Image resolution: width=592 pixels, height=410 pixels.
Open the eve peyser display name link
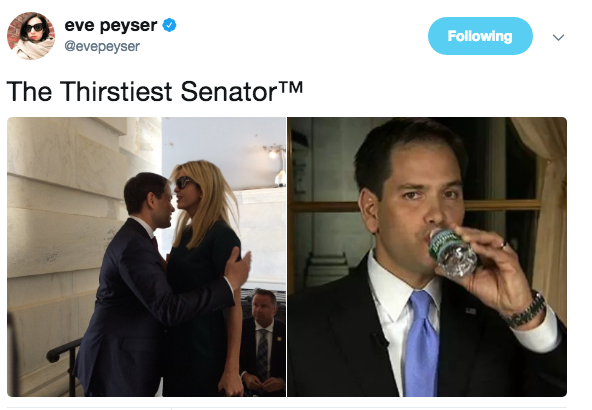pyautogui.click(x=111, y=25)
